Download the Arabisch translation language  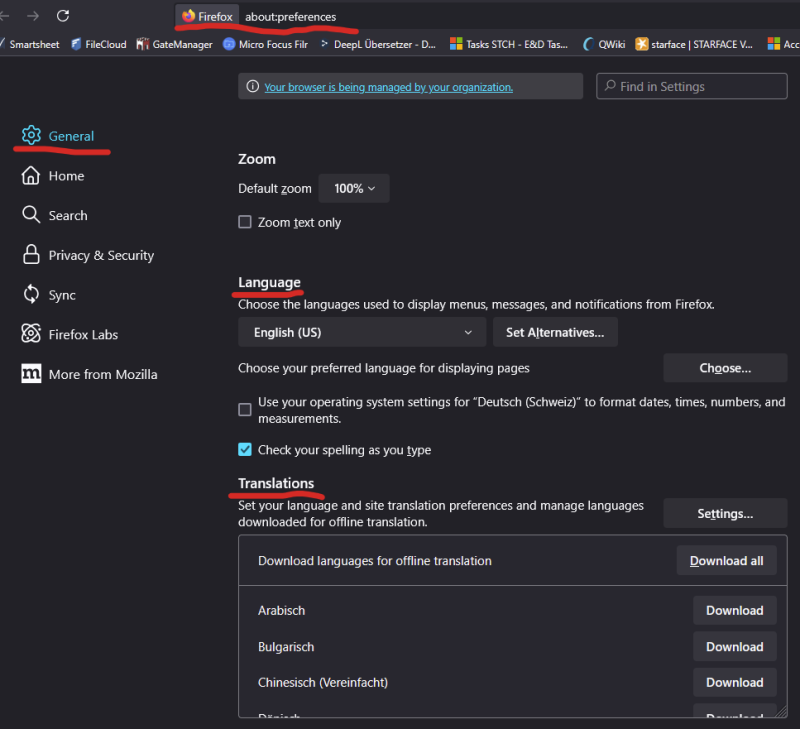(x=734, y=611)
